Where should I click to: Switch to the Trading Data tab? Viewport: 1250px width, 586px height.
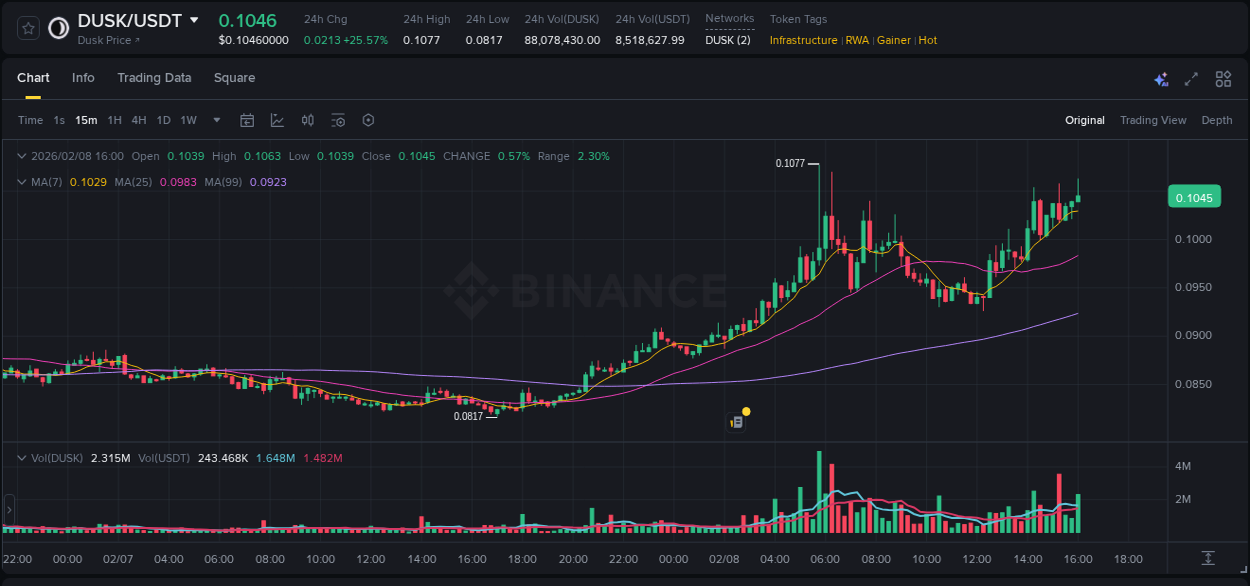pos(154,78)
